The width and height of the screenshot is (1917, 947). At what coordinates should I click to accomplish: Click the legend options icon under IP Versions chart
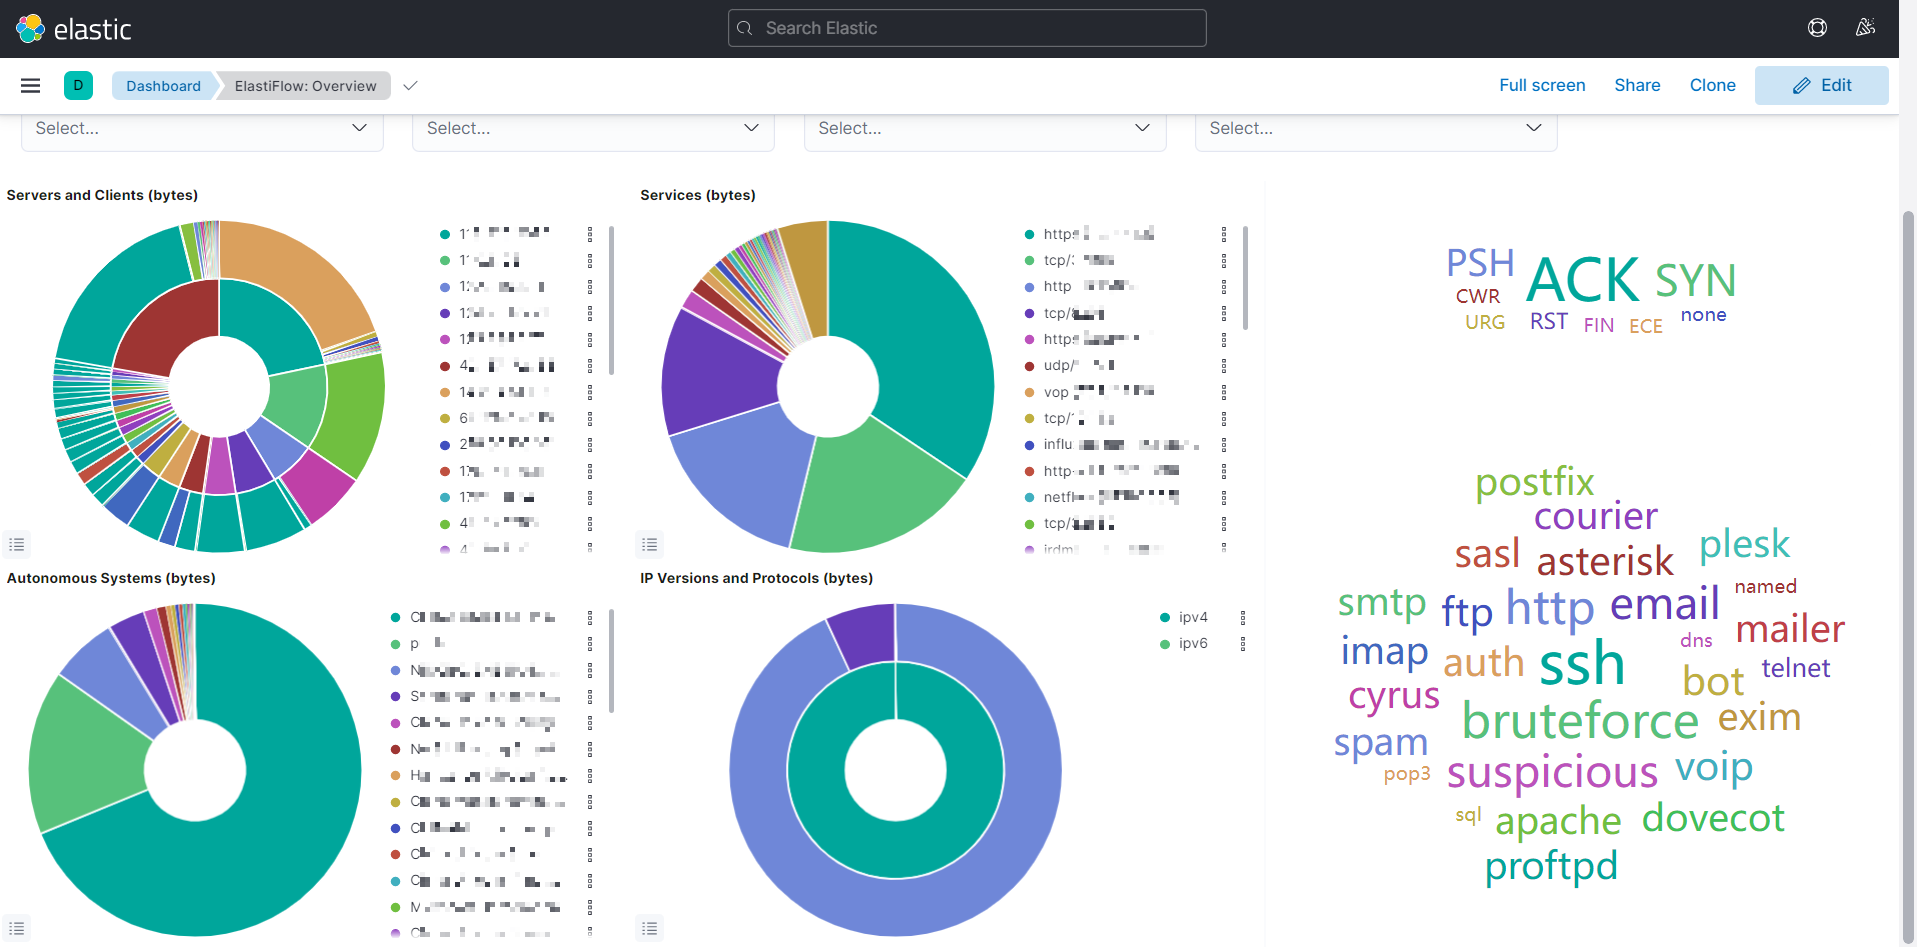649,928
